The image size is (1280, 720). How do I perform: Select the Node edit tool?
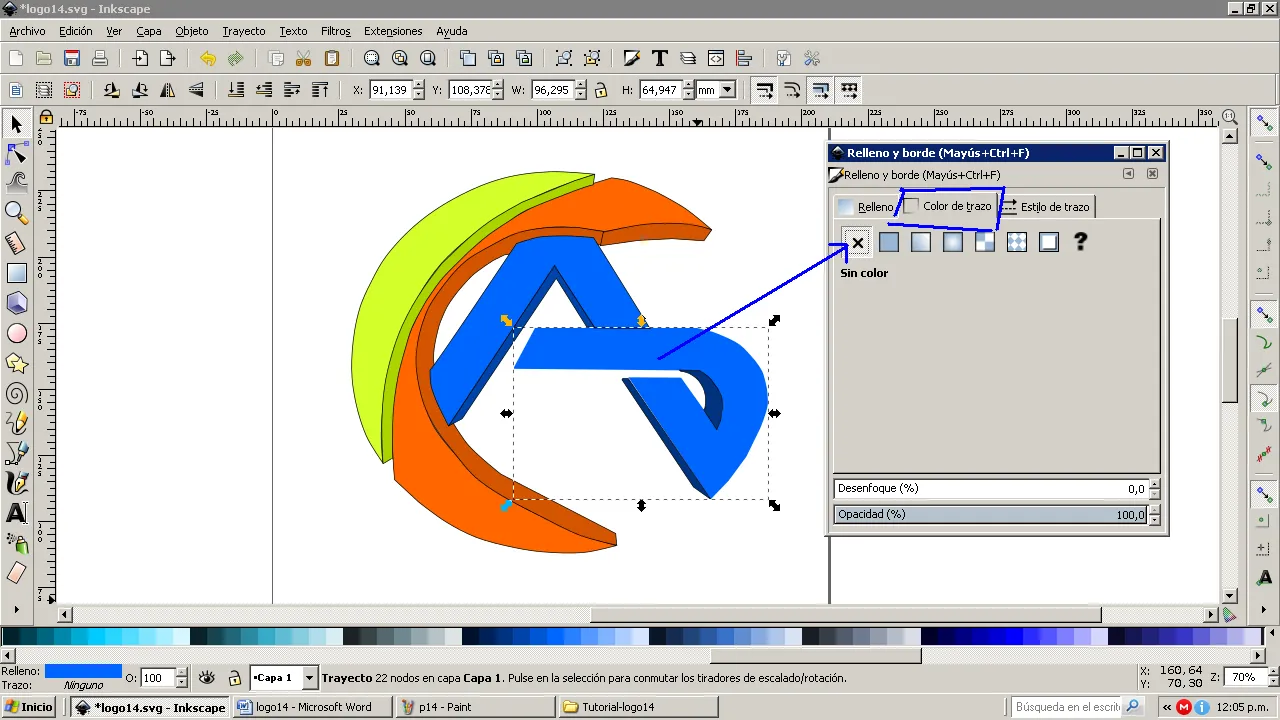16,153
